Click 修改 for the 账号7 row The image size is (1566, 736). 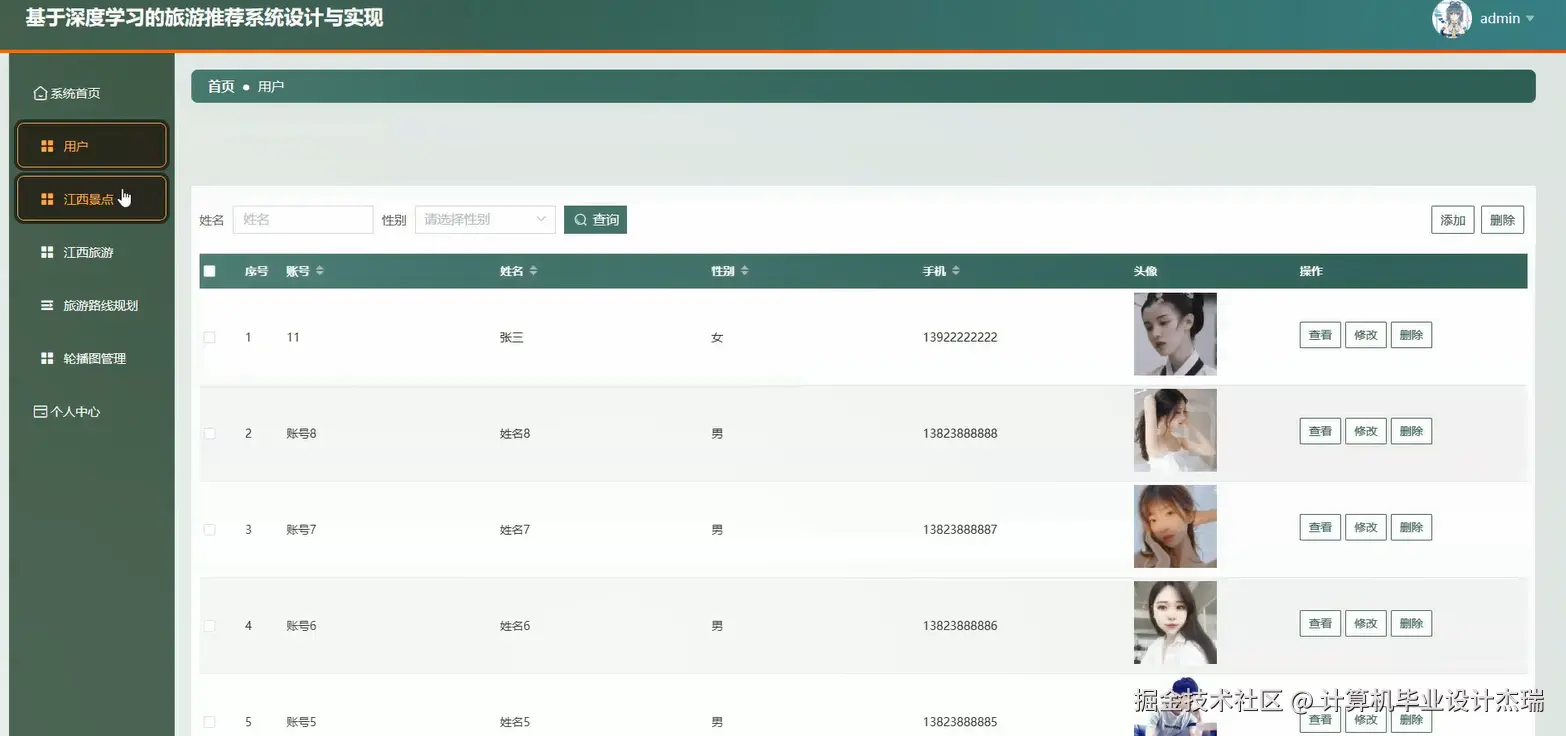pyautogui.click(x=1366, y=527)
